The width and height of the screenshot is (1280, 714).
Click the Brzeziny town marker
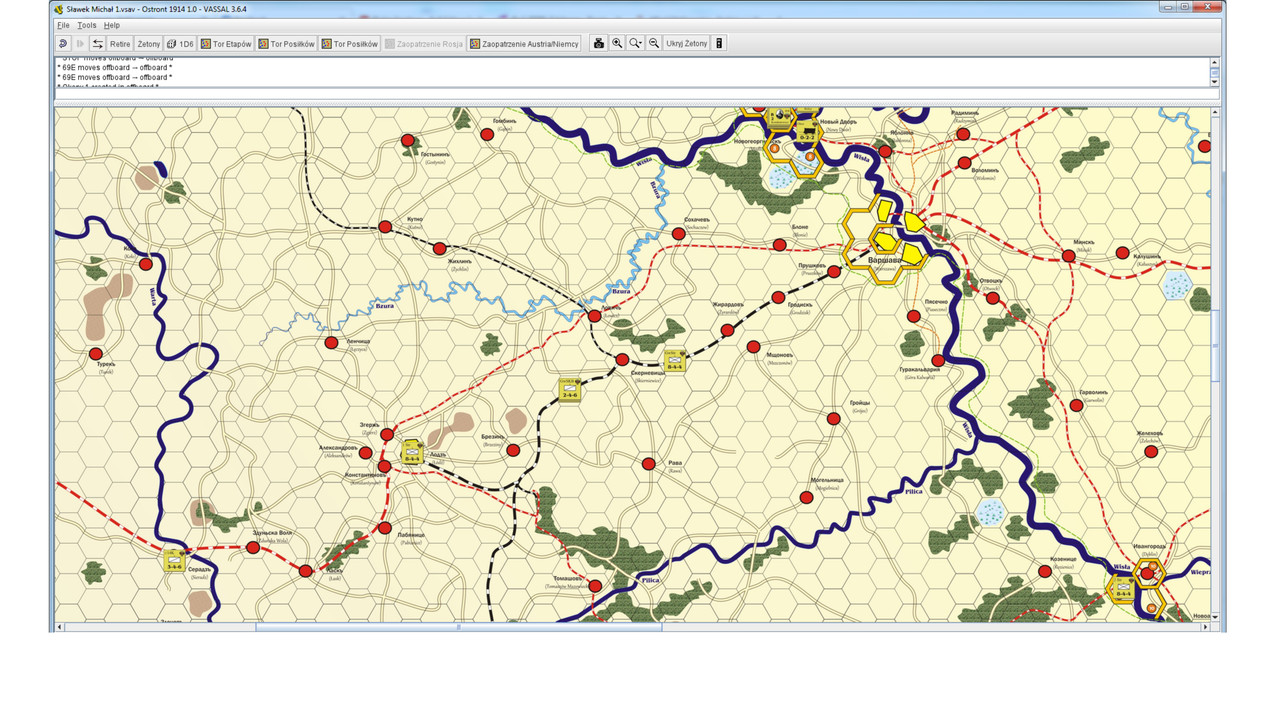(x=513, y=451)
